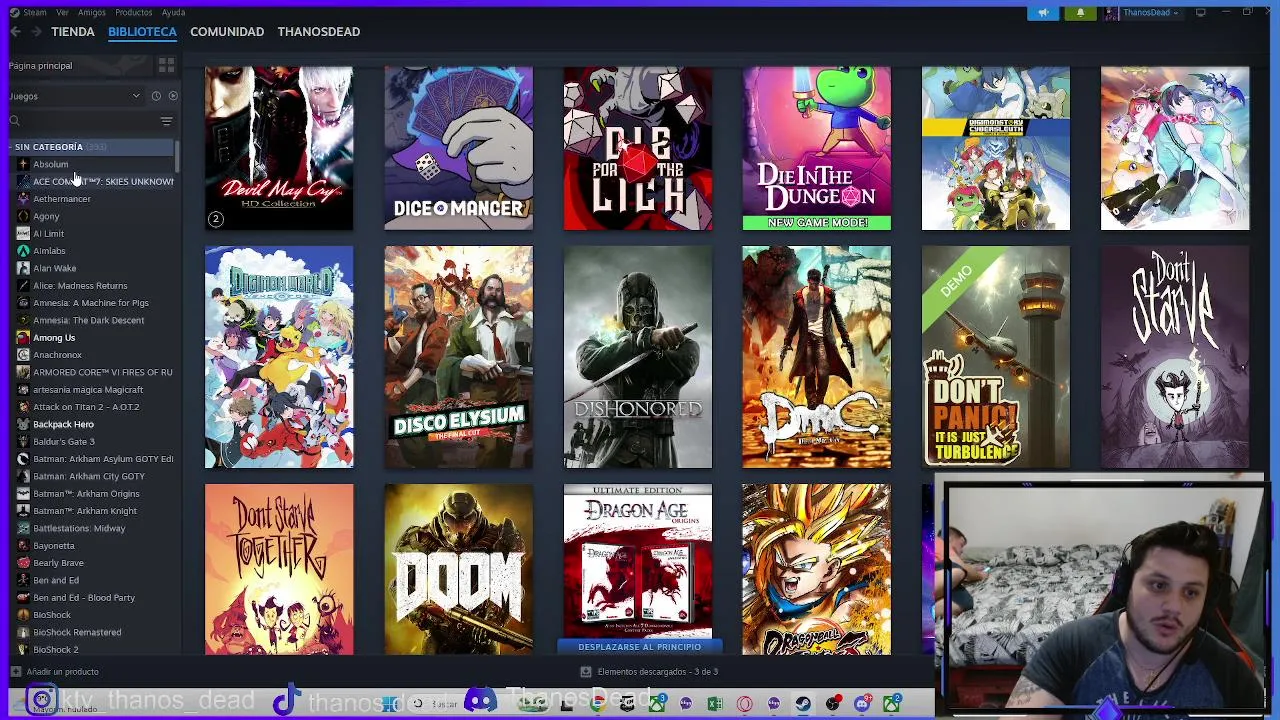Select Bayonetta in the game list
This screenshot has width=1280, height=720.
tap(54, 546)
